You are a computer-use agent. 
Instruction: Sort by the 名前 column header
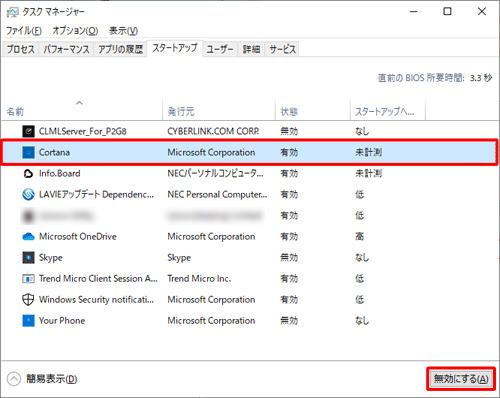coord(82,111)
